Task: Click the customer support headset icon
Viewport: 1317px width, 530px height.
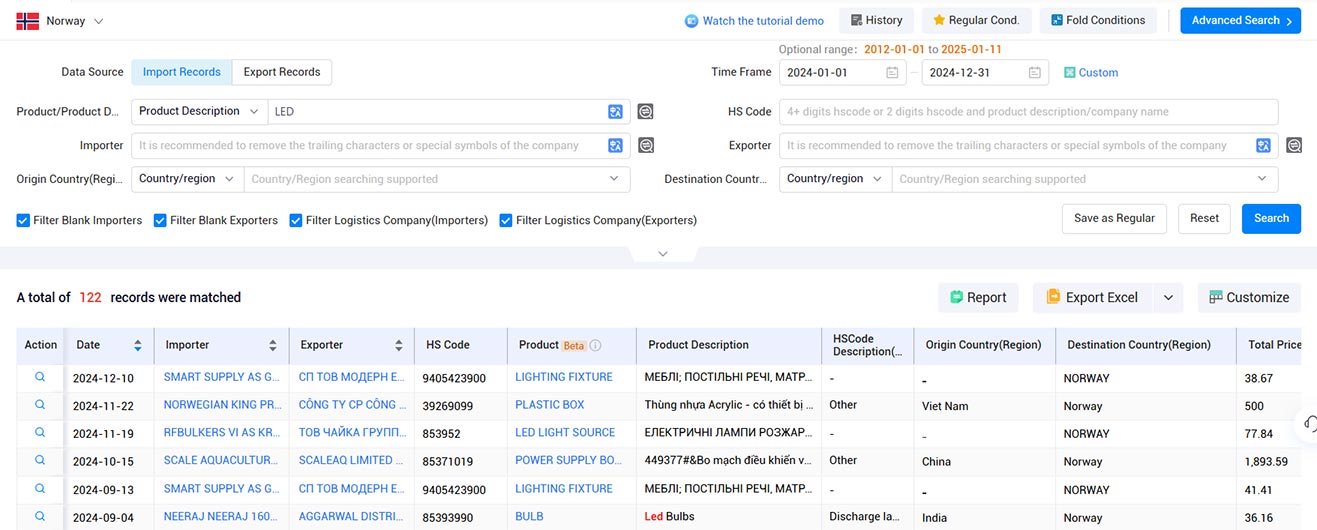Action: tap(1308, 423)
